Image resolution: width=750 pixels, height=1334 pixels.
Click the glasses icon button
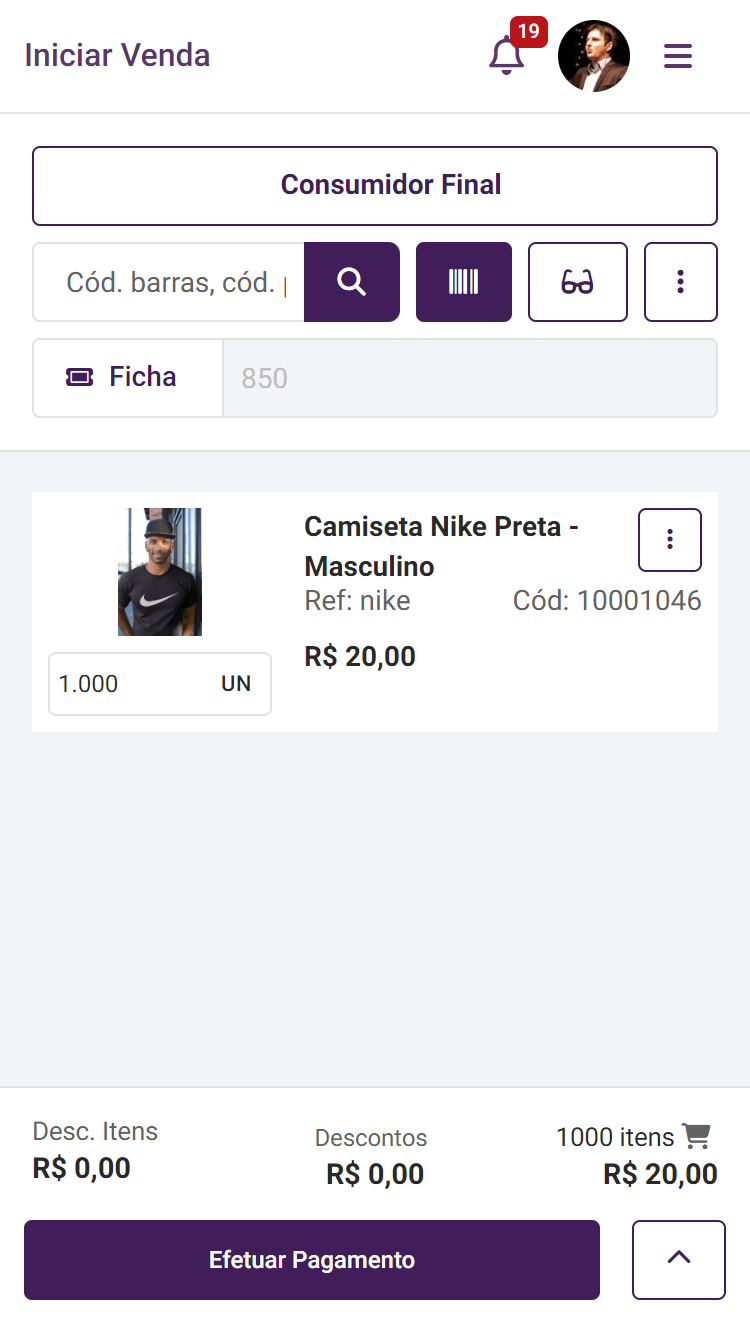(x=578, y=282)
